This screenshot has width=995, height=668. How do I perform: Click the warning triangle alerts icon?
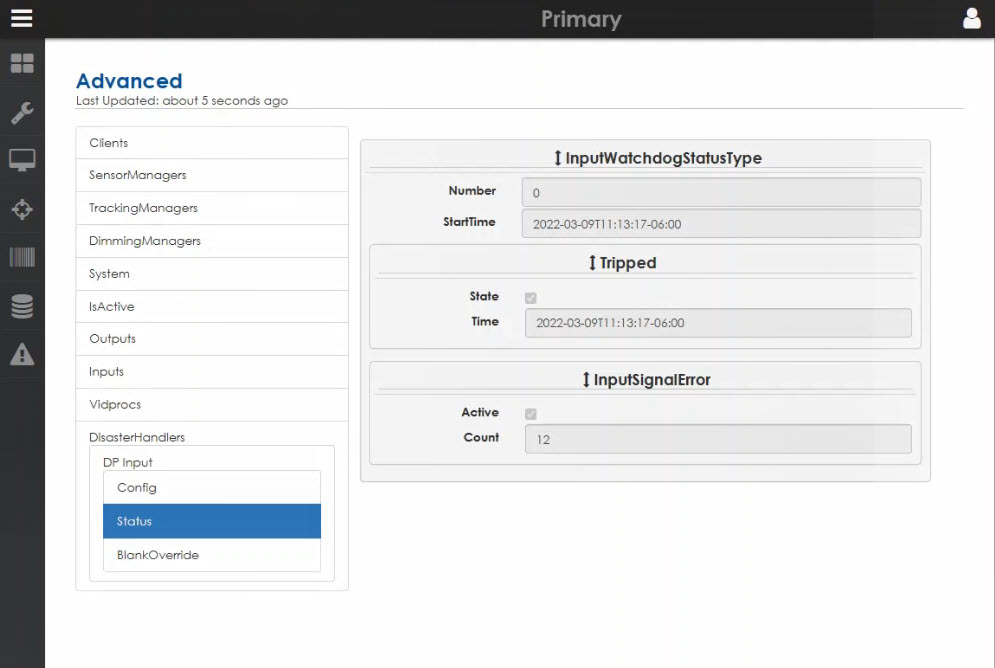click(22, 354)
